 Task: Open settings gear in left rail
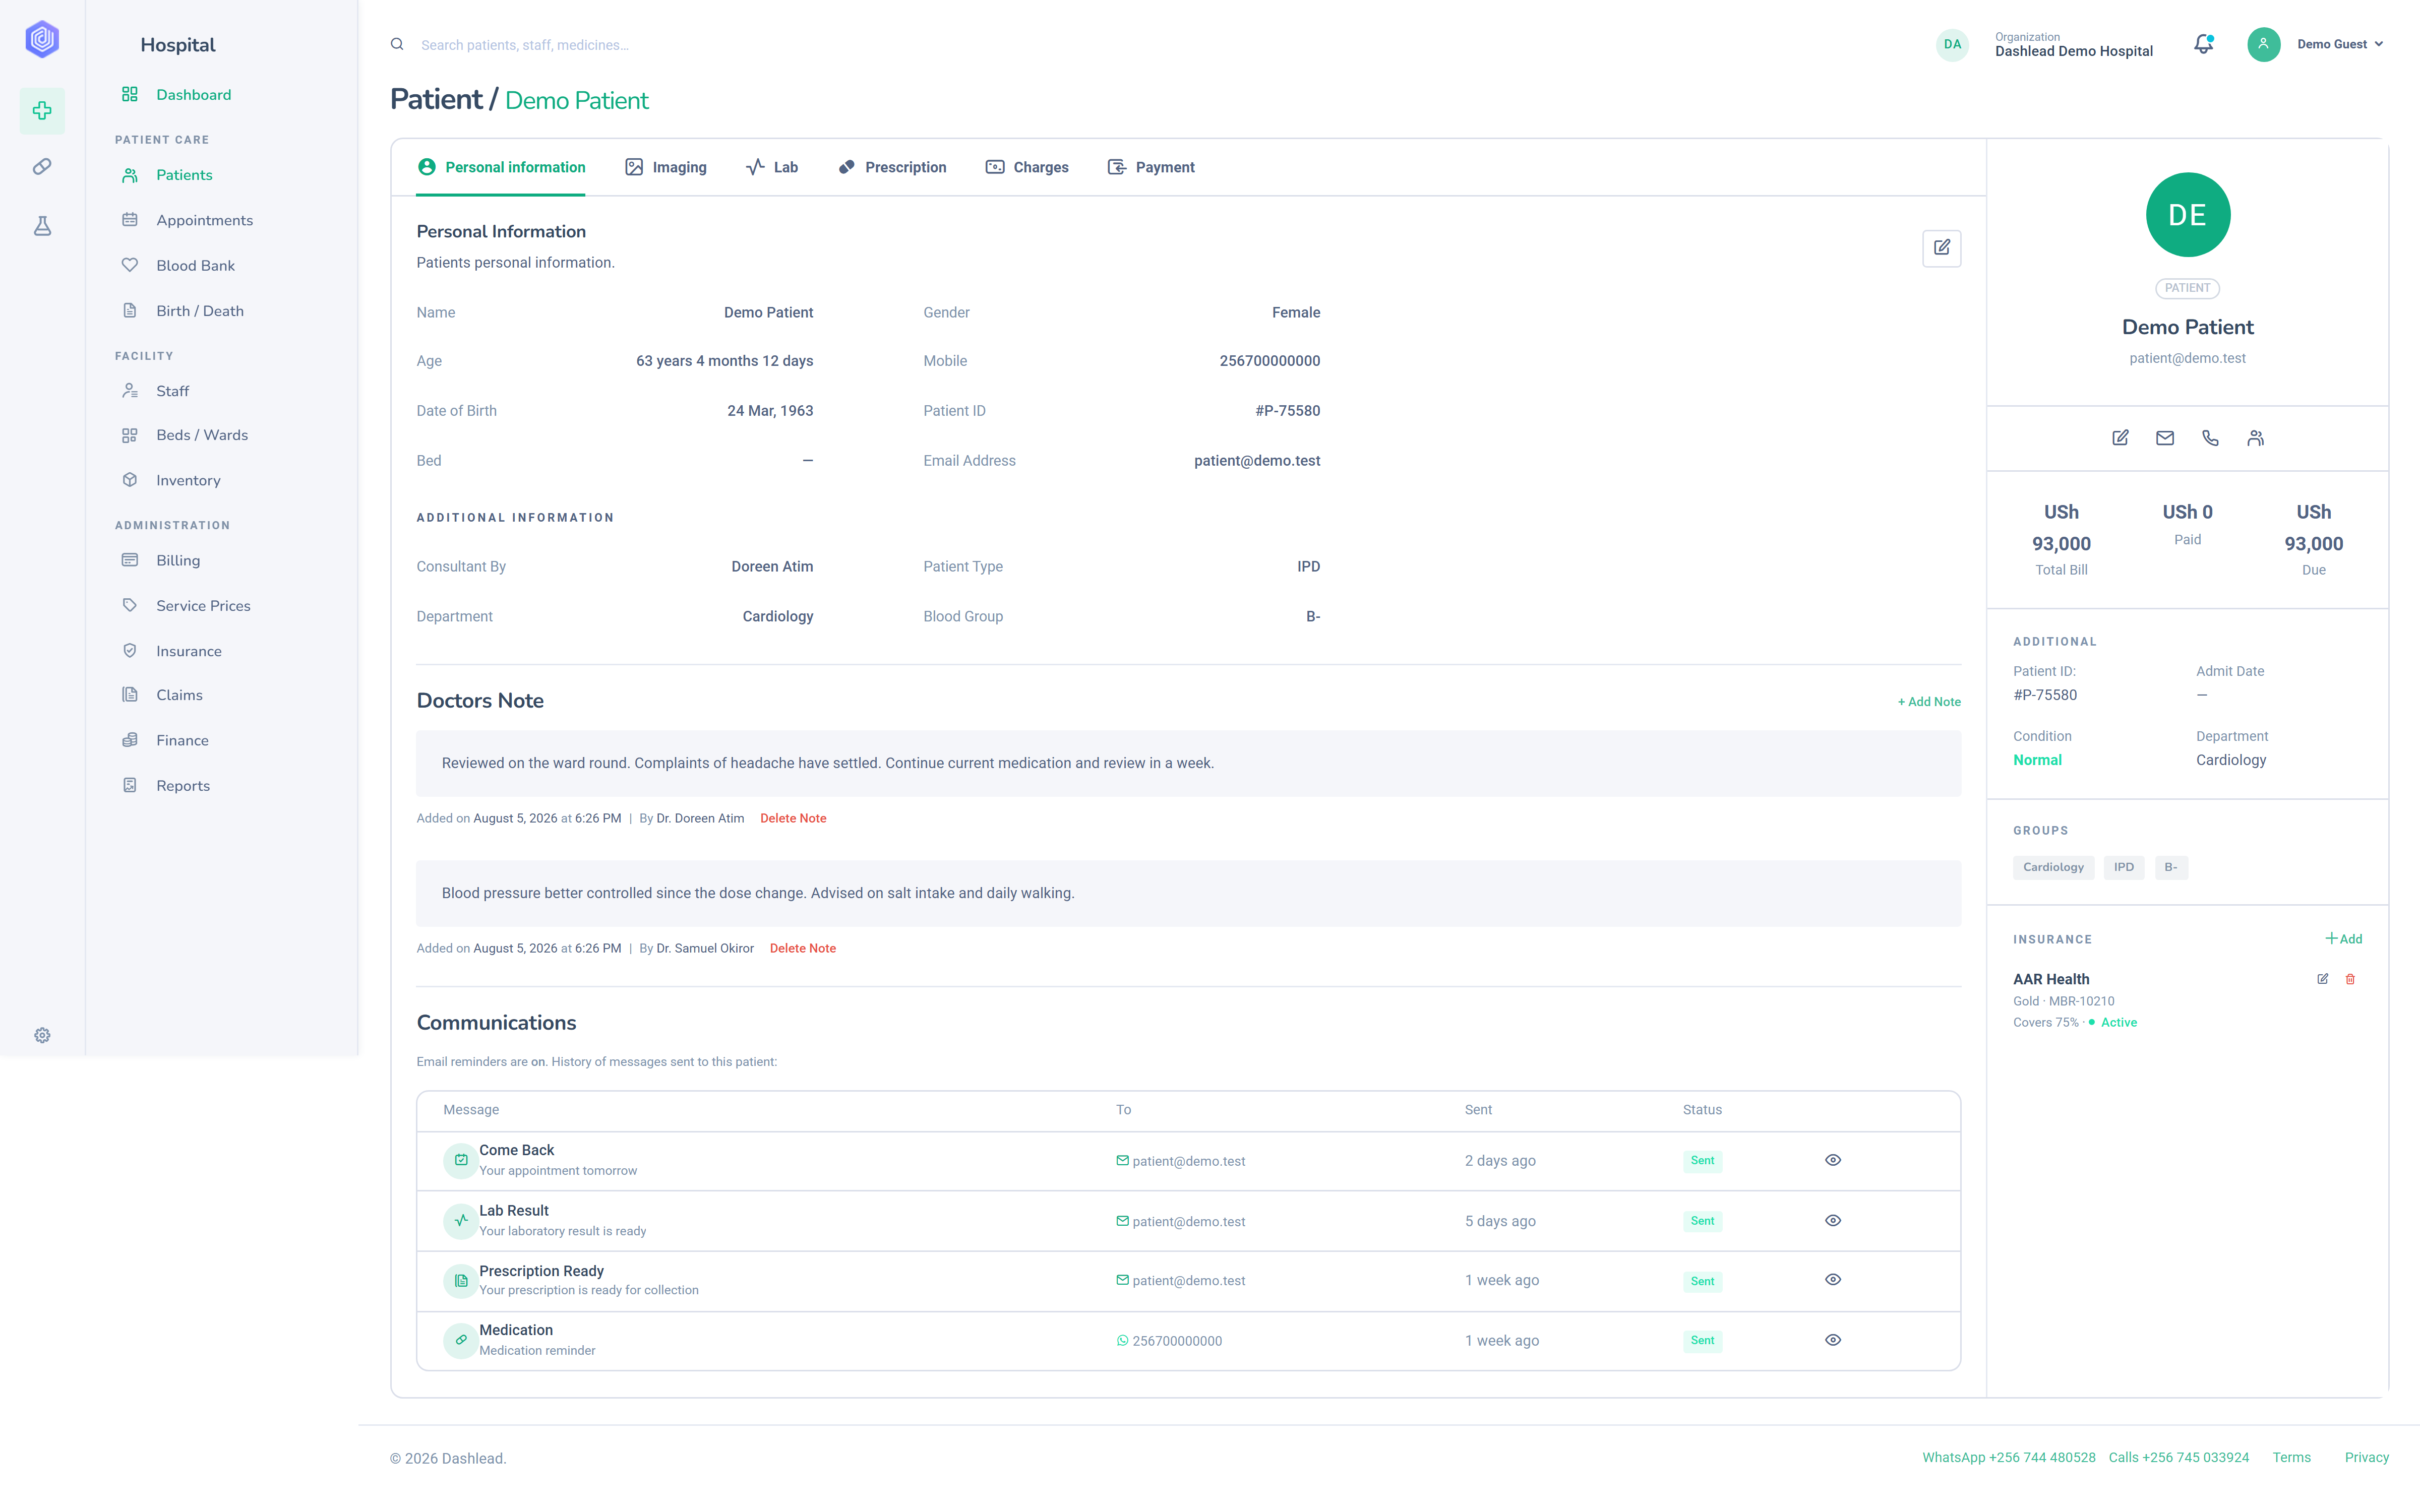[x=42, y=1035]
